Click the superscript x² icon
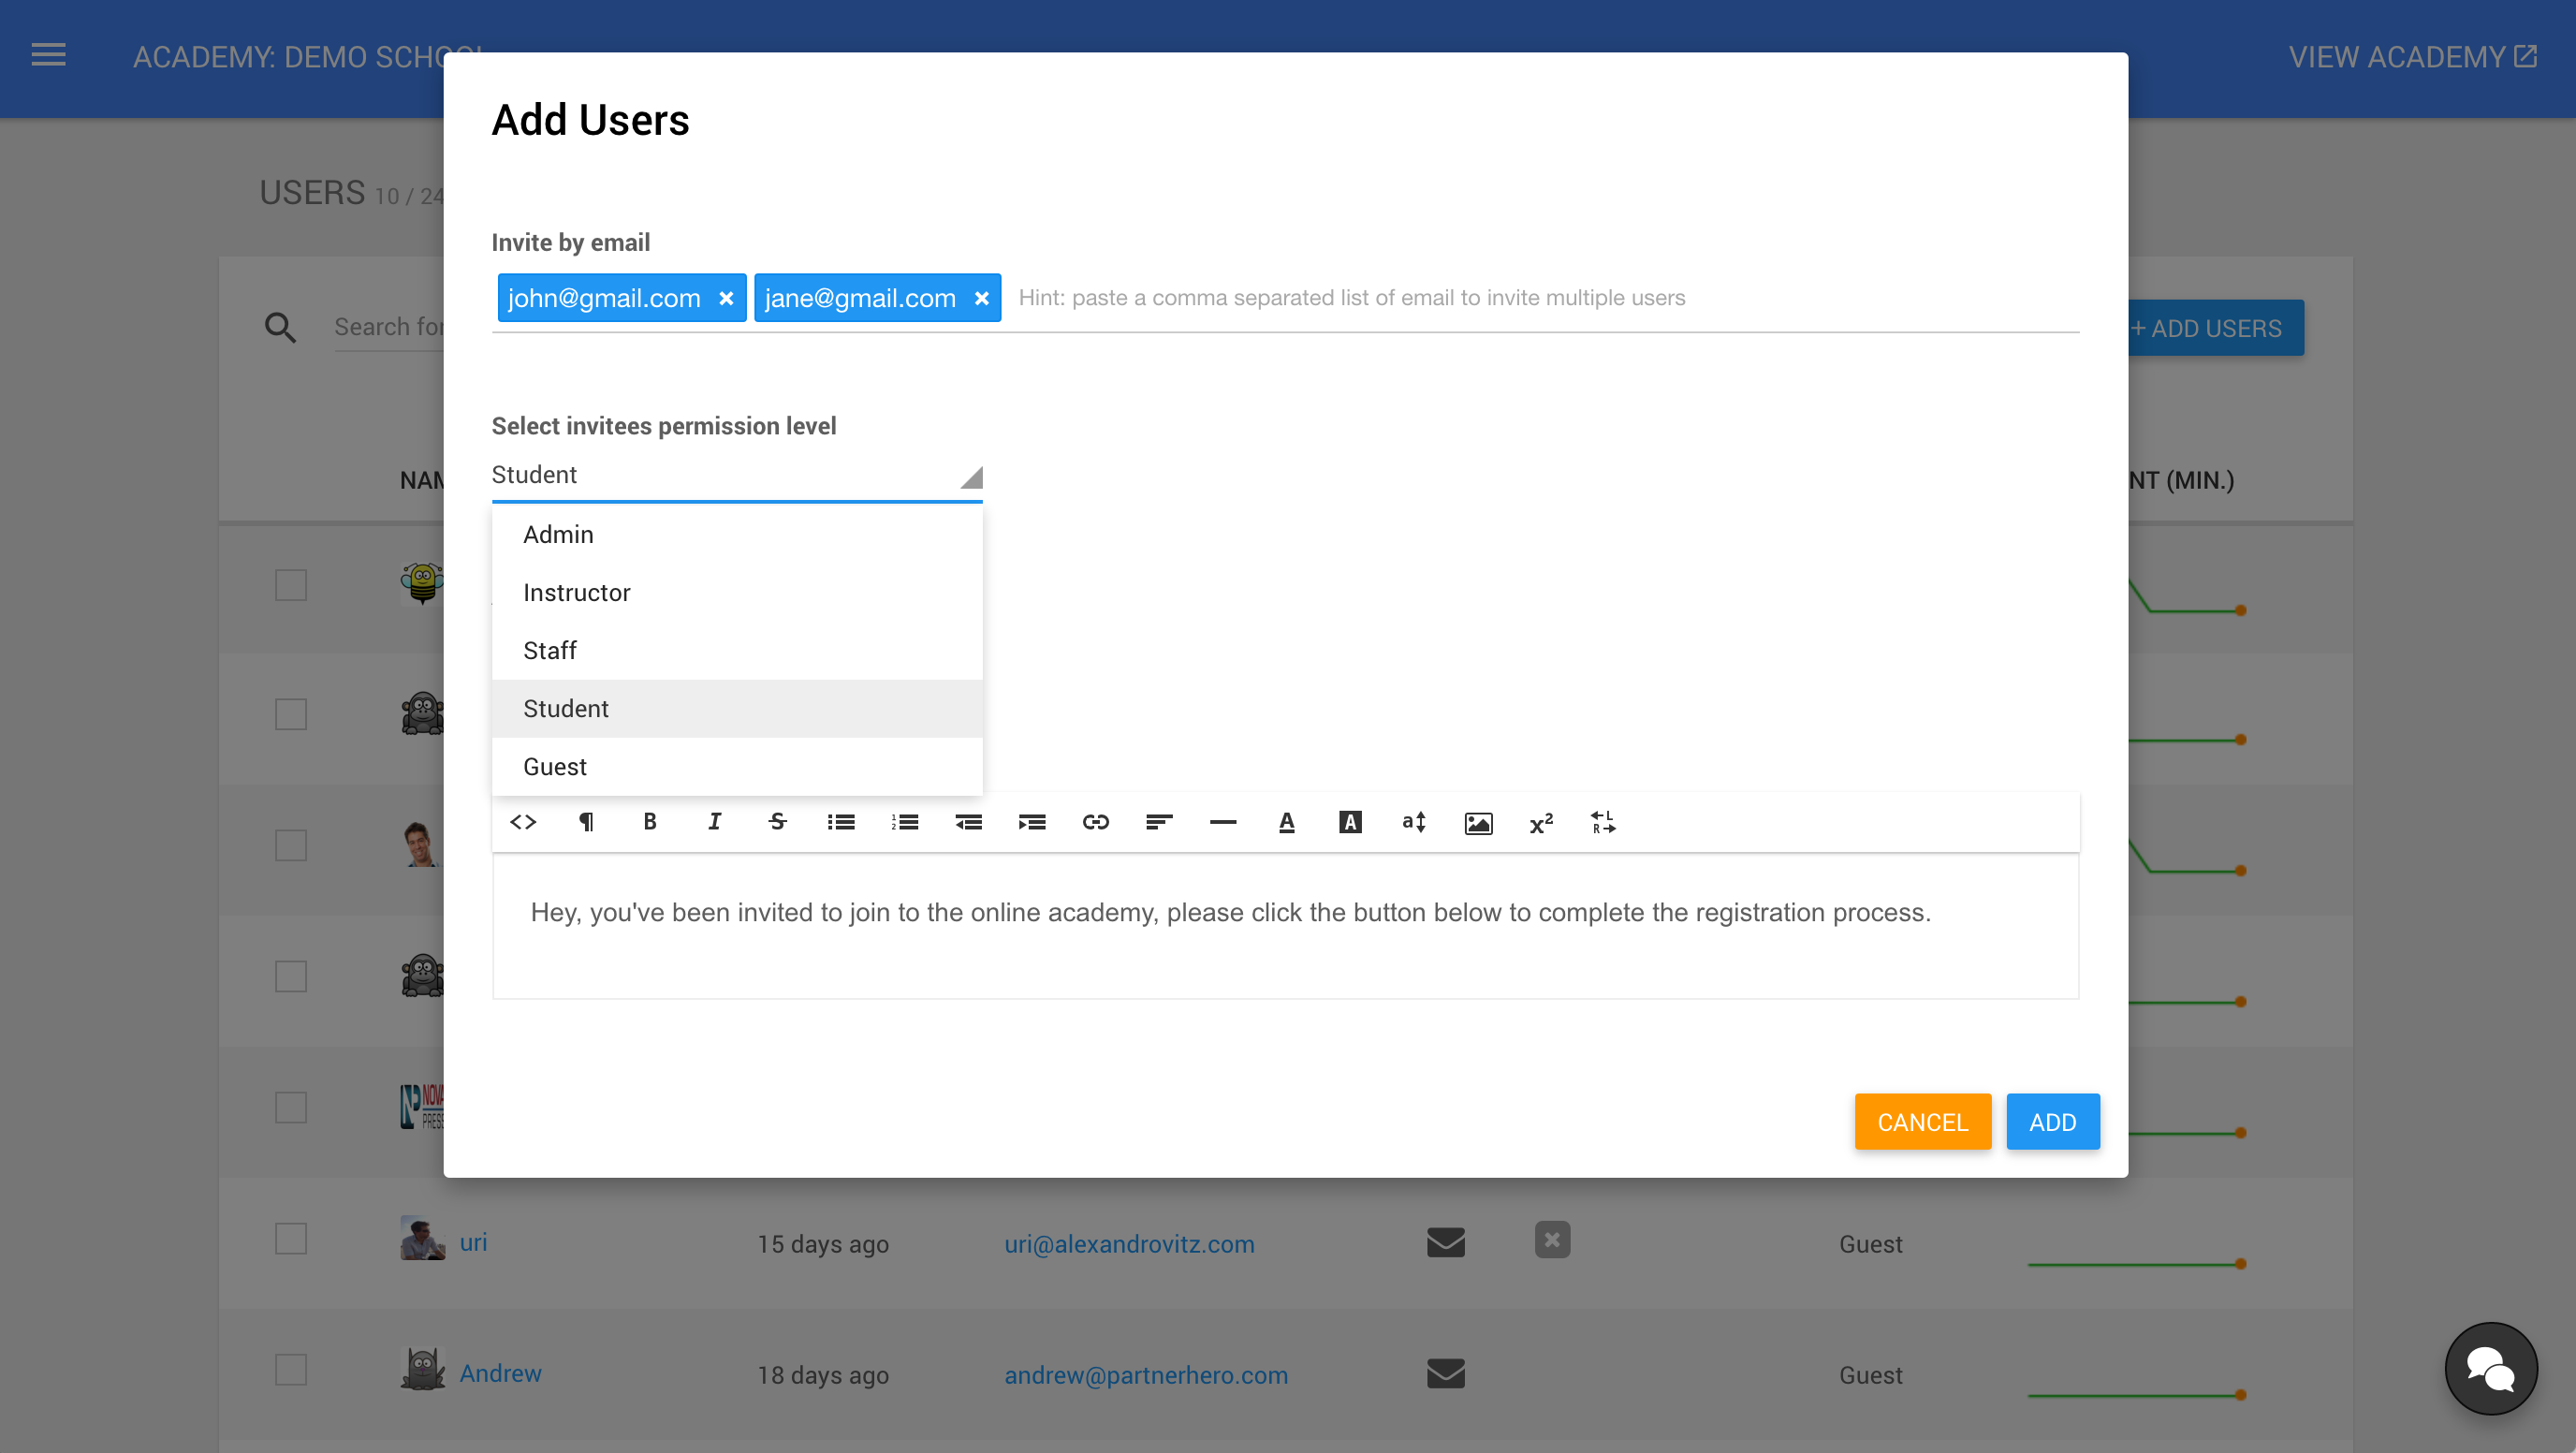Screen dimensions: 2576x1453 1541,822
